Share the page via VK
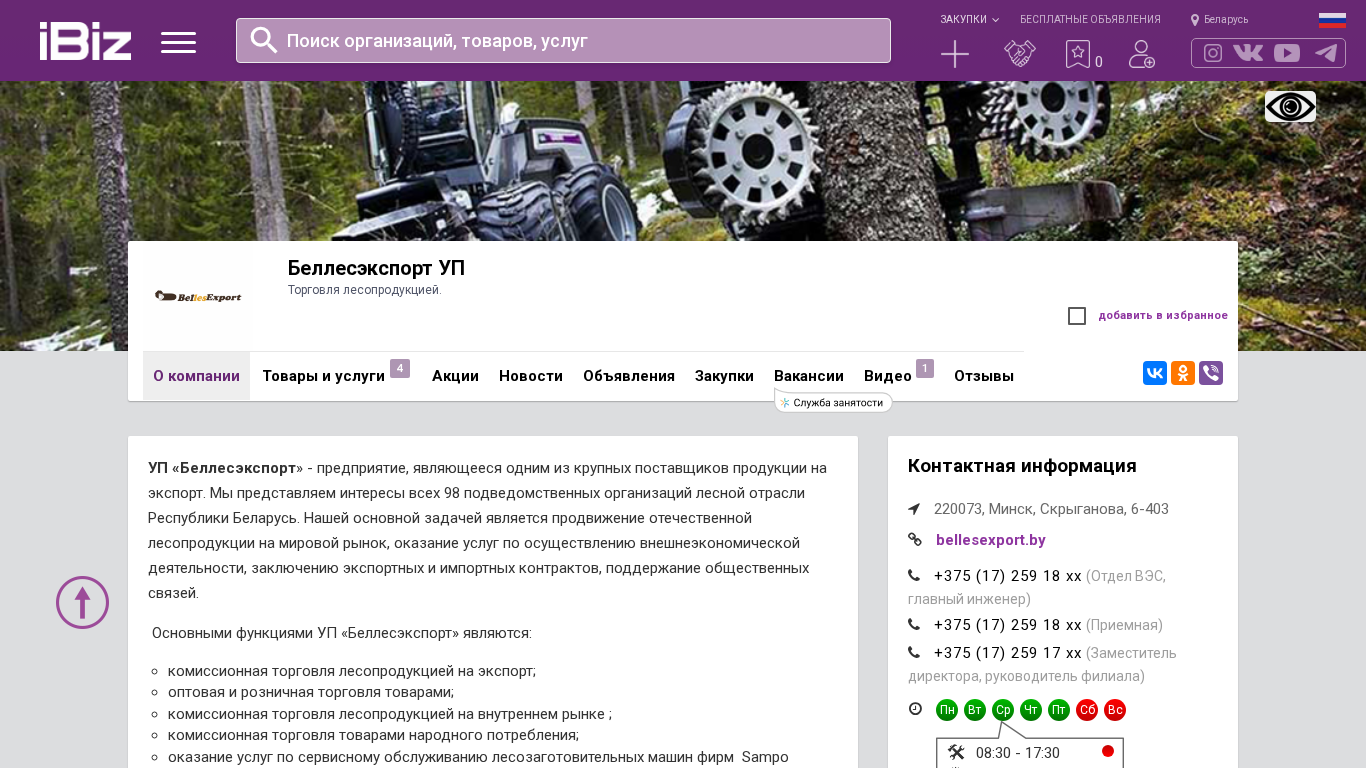 [x=1155, y=373]
